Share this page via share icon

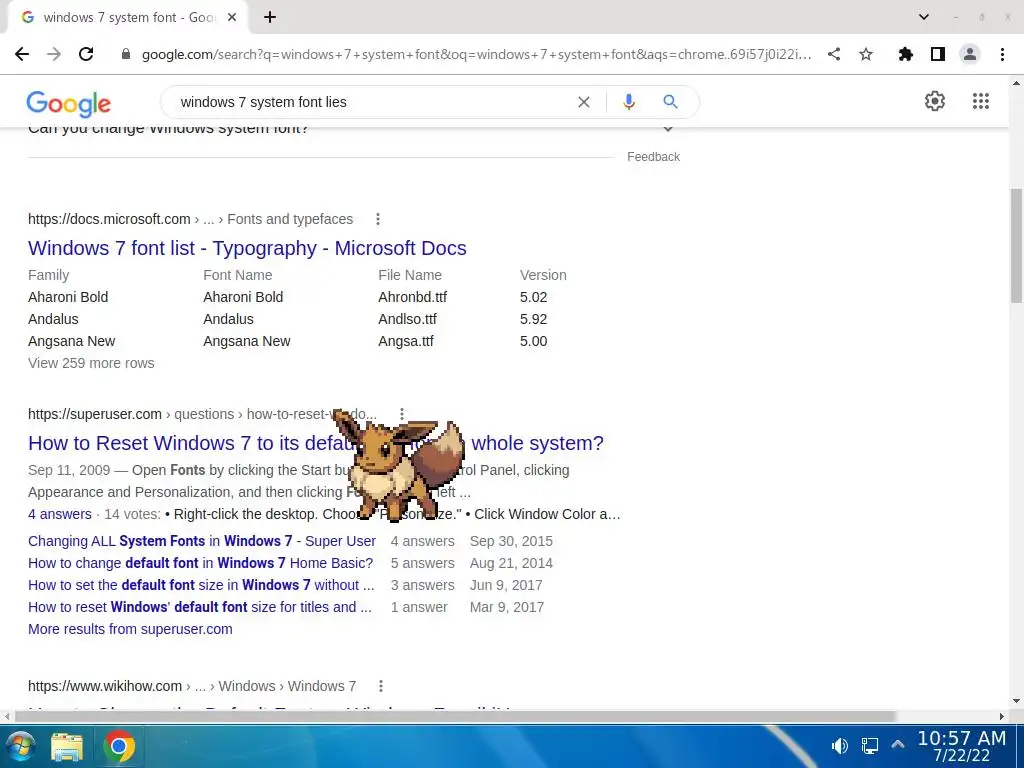click(x=834, y=54)
